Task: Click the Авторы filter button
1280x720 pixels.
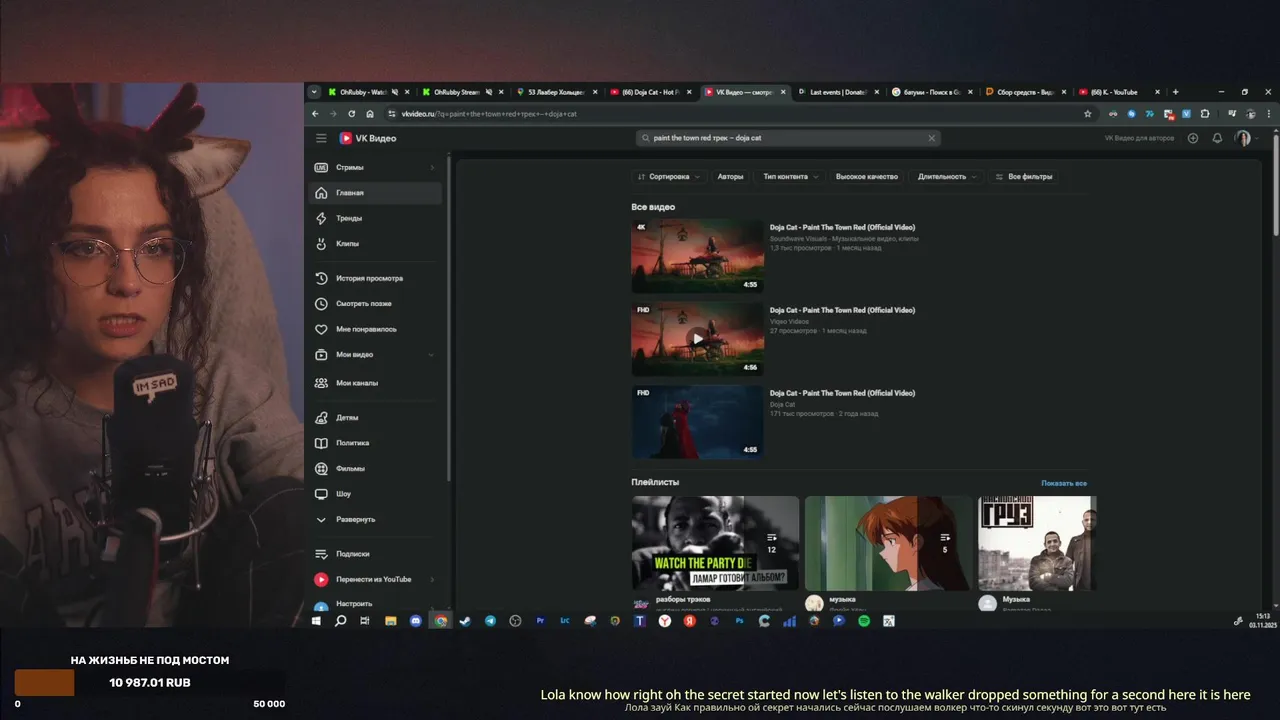Action: pos(730,177)
